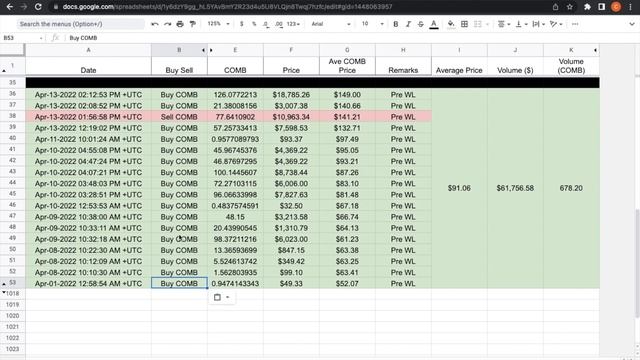
Task: Click the B53 name box
Action: (x=22, y=38)
